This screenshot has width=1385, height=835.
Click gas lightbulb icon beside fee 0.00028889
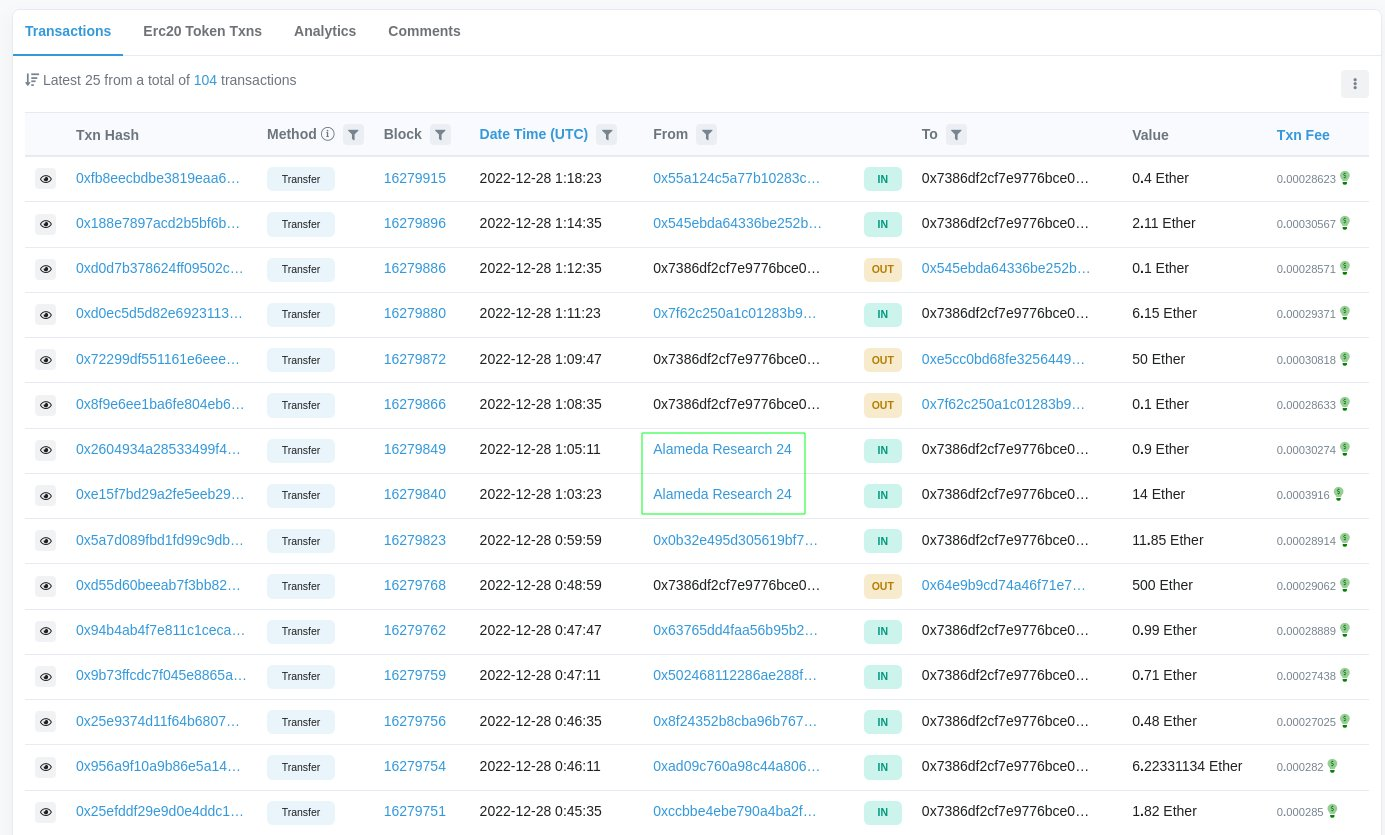pos(1345,630)
